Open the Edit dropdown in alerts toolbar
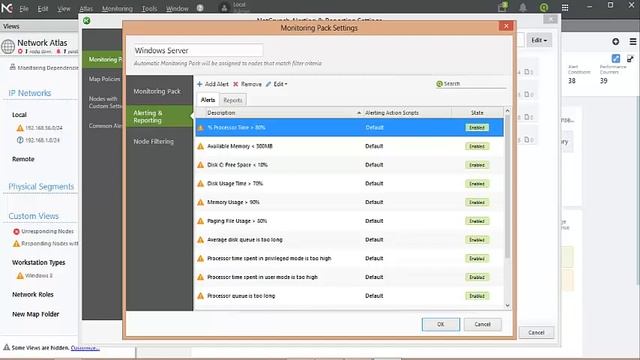 (x=277, y=84)
